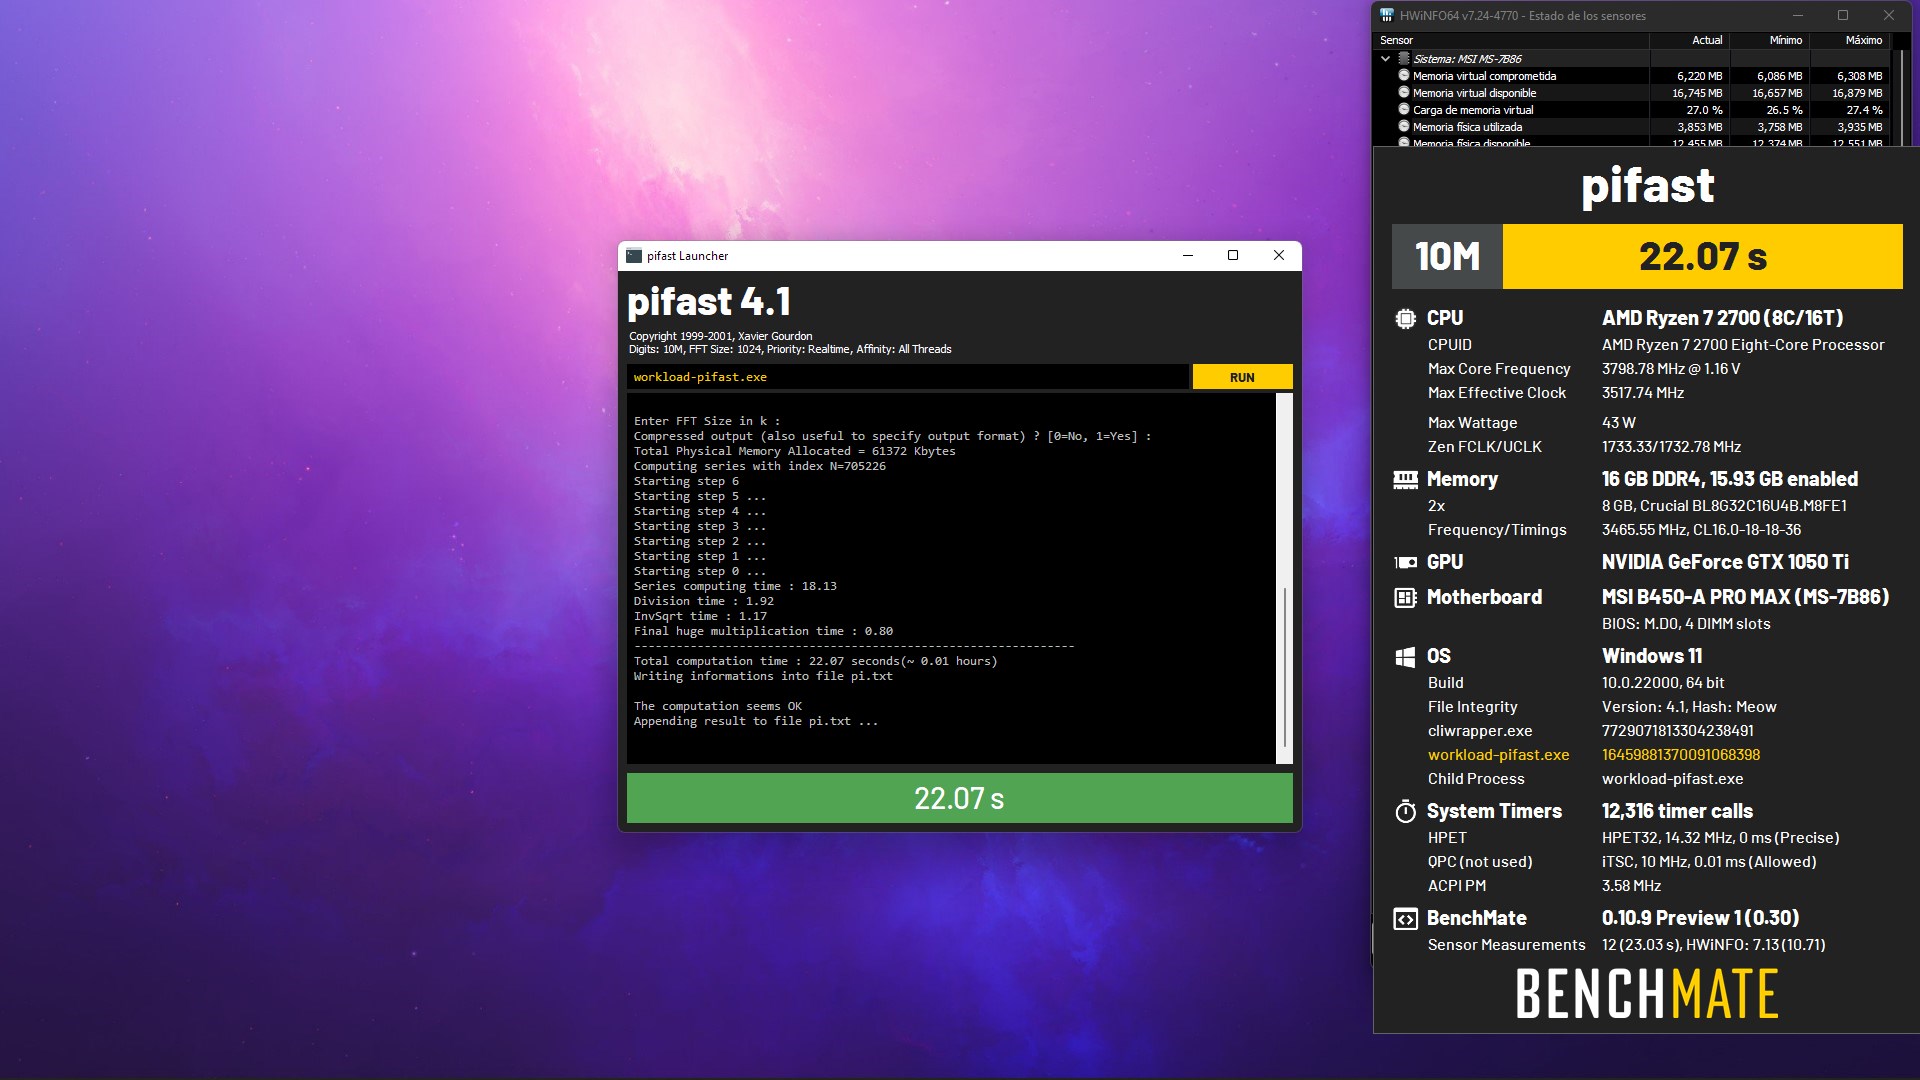Click the Sensor column header in HWiNFO
Image resolution: width=1920 pixels, height=1080 pixels.
pyautogui.click(x=1510, y=40)
